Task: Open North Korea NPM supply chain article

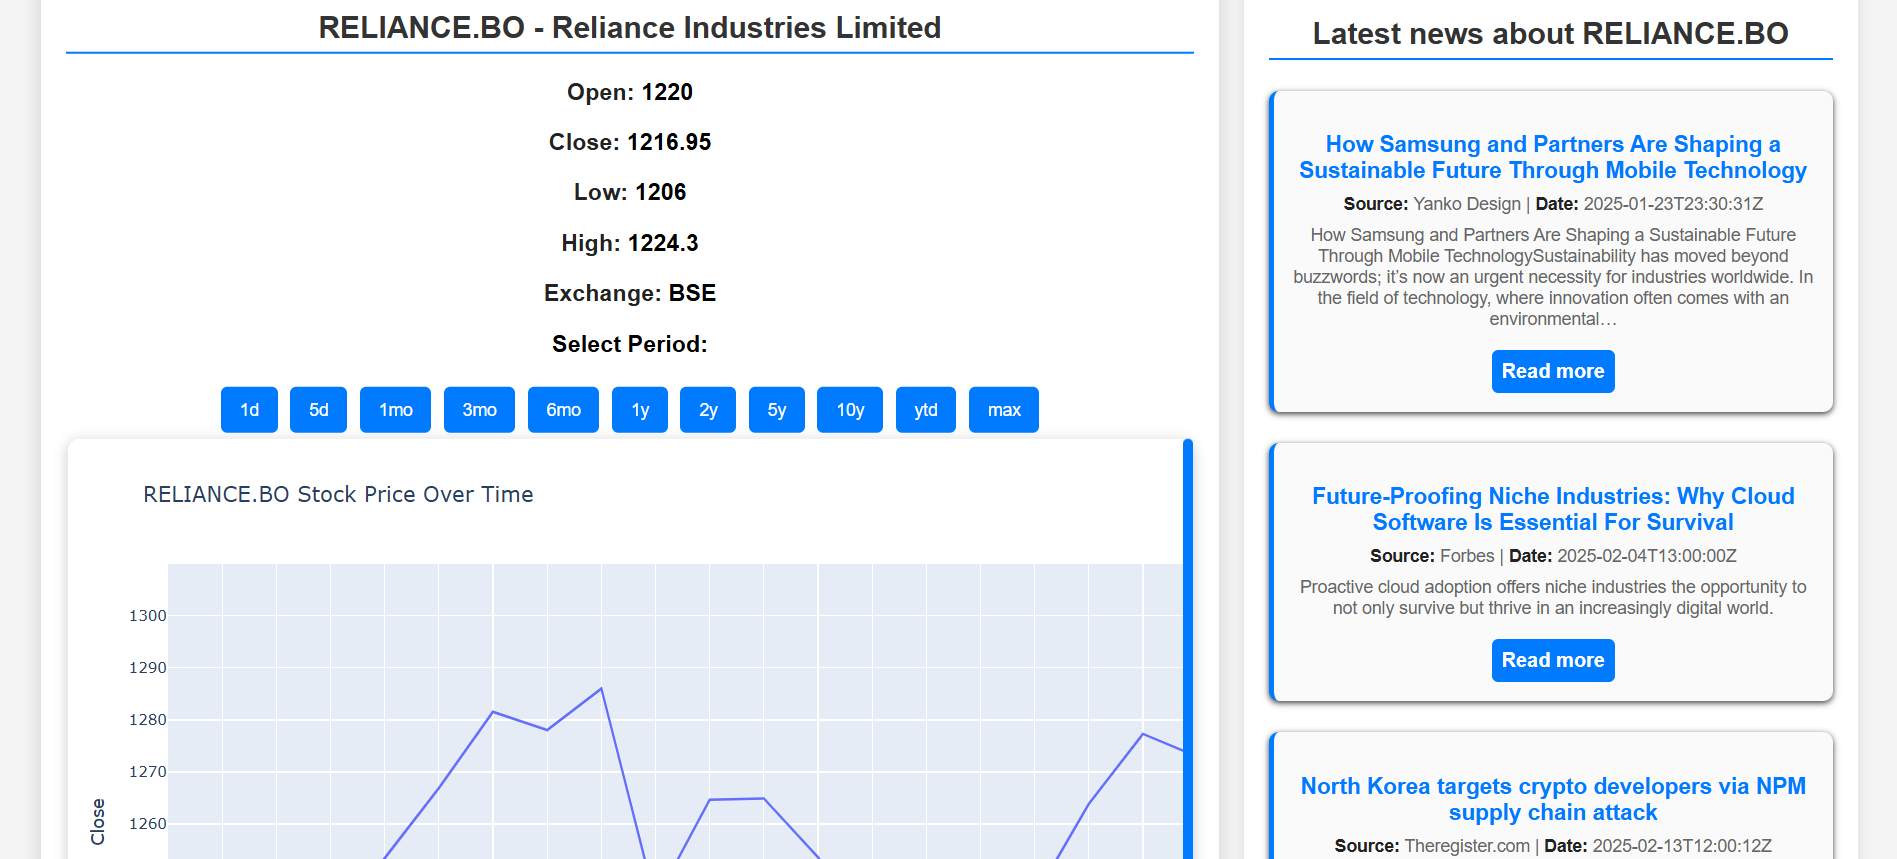Action: point(1553,799)
